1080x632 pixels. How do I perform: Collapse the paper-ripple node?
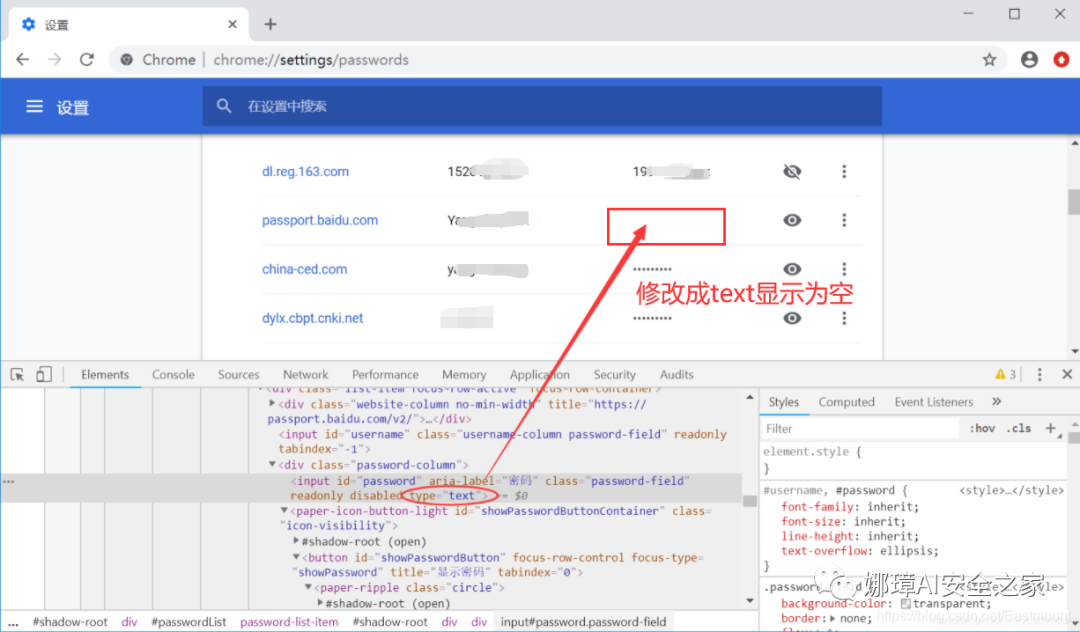(x=309, y=587)
